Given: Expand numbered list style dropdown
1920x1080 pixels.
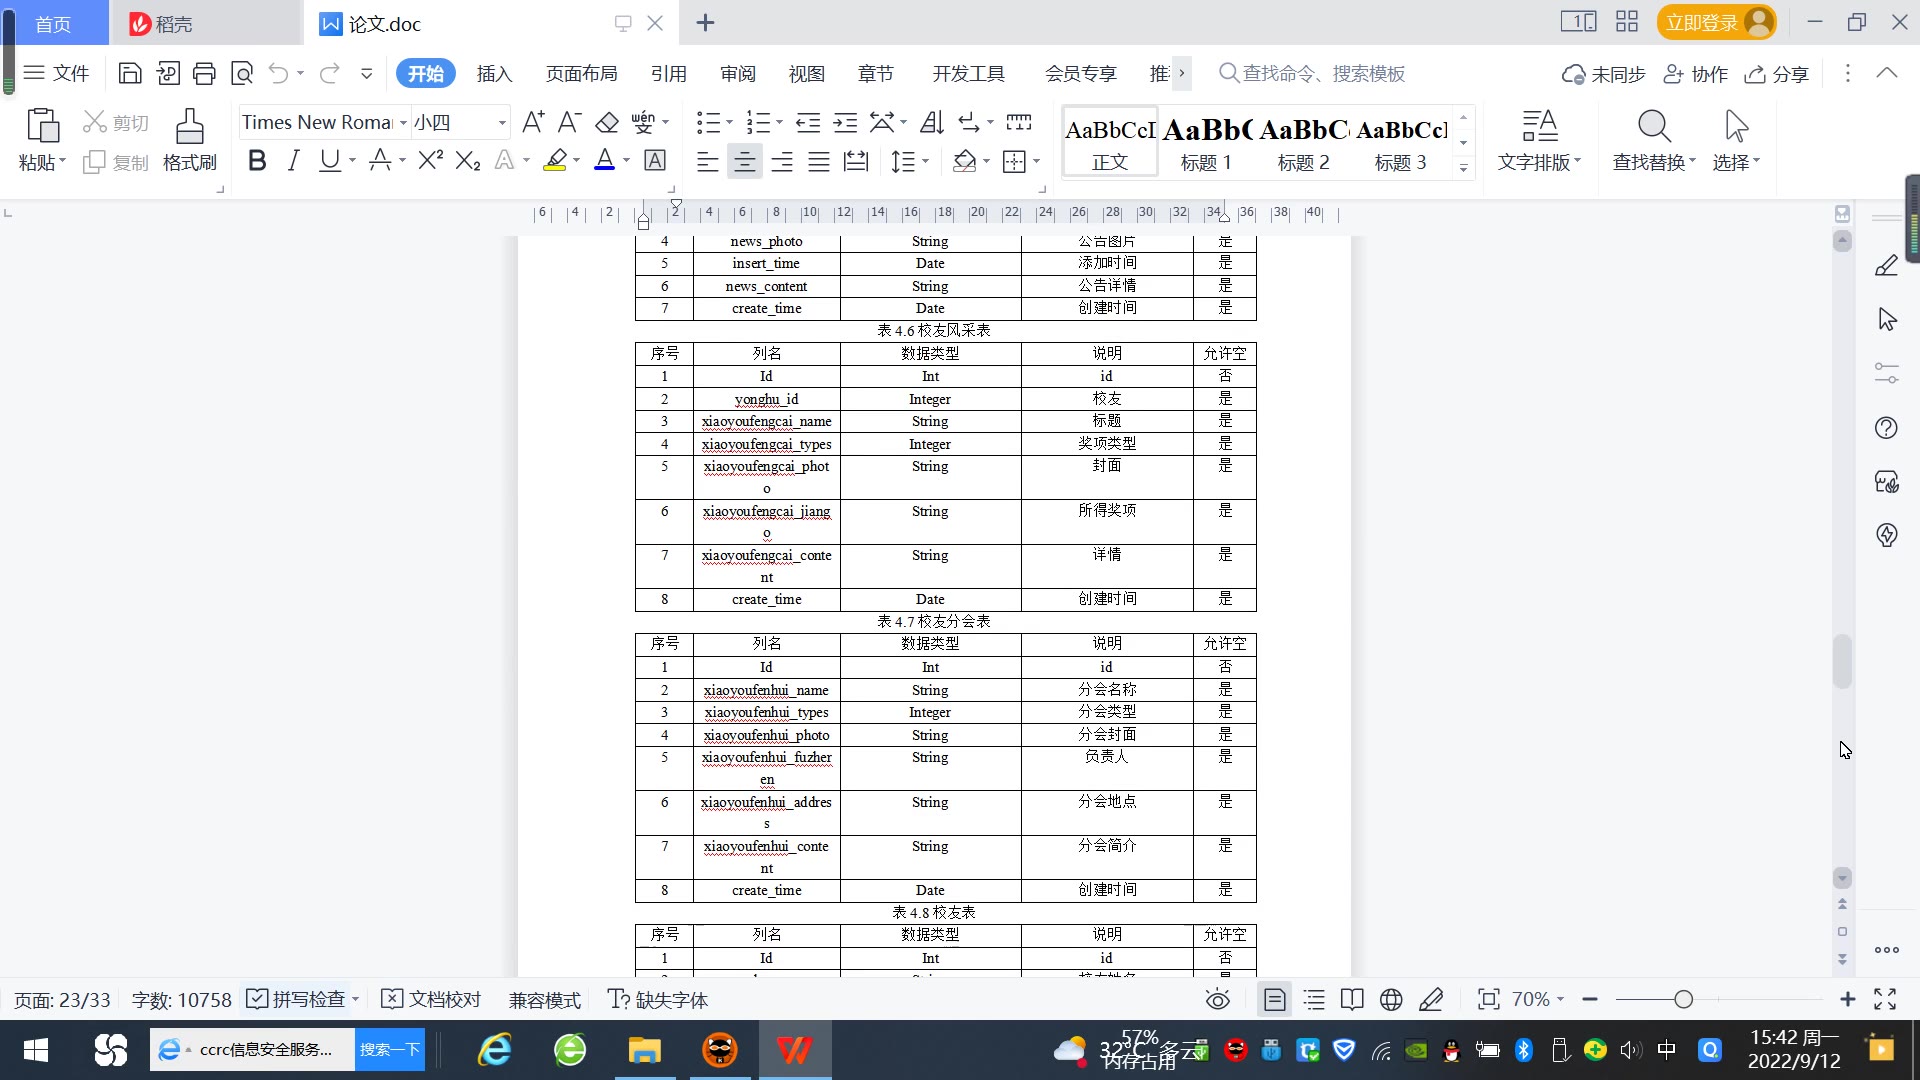Looking at the screenshot, I should (x=780, y=123).
